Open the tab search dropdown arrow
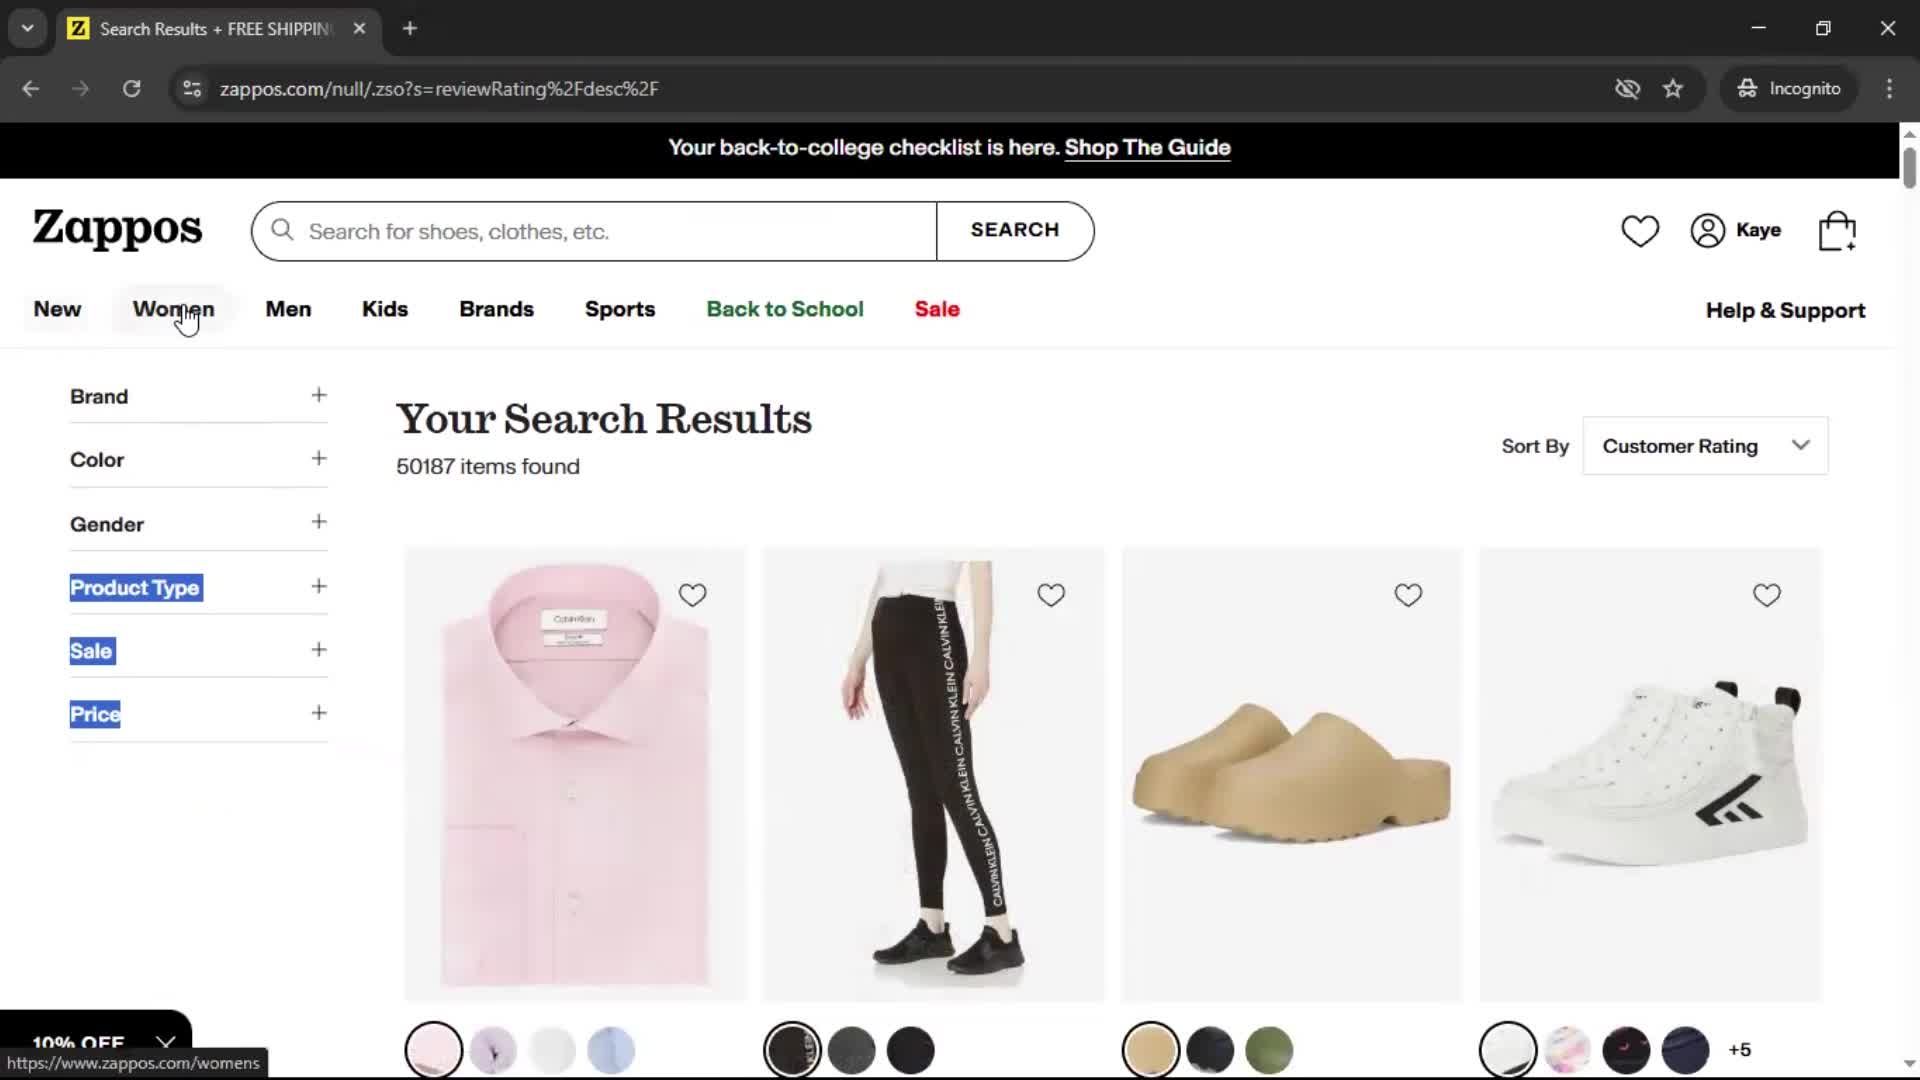Image resolution: width=1920 pixels, height=1080 pixels. coord(27,28)
